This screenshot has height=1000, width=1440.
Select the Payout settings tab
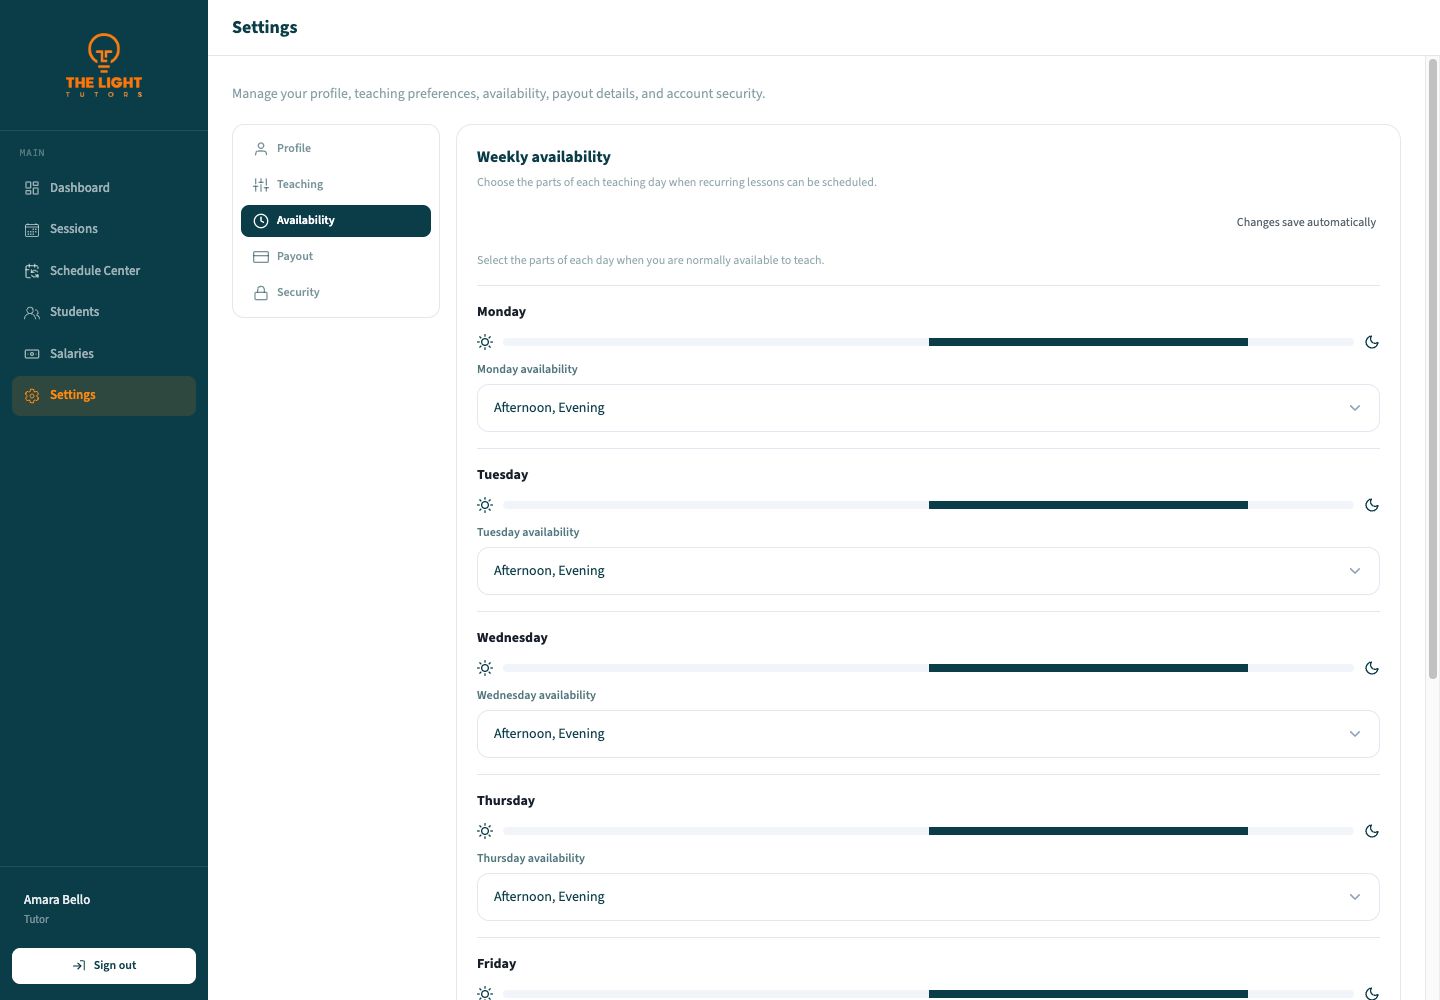pyautogui.click(x=336, y=256)
